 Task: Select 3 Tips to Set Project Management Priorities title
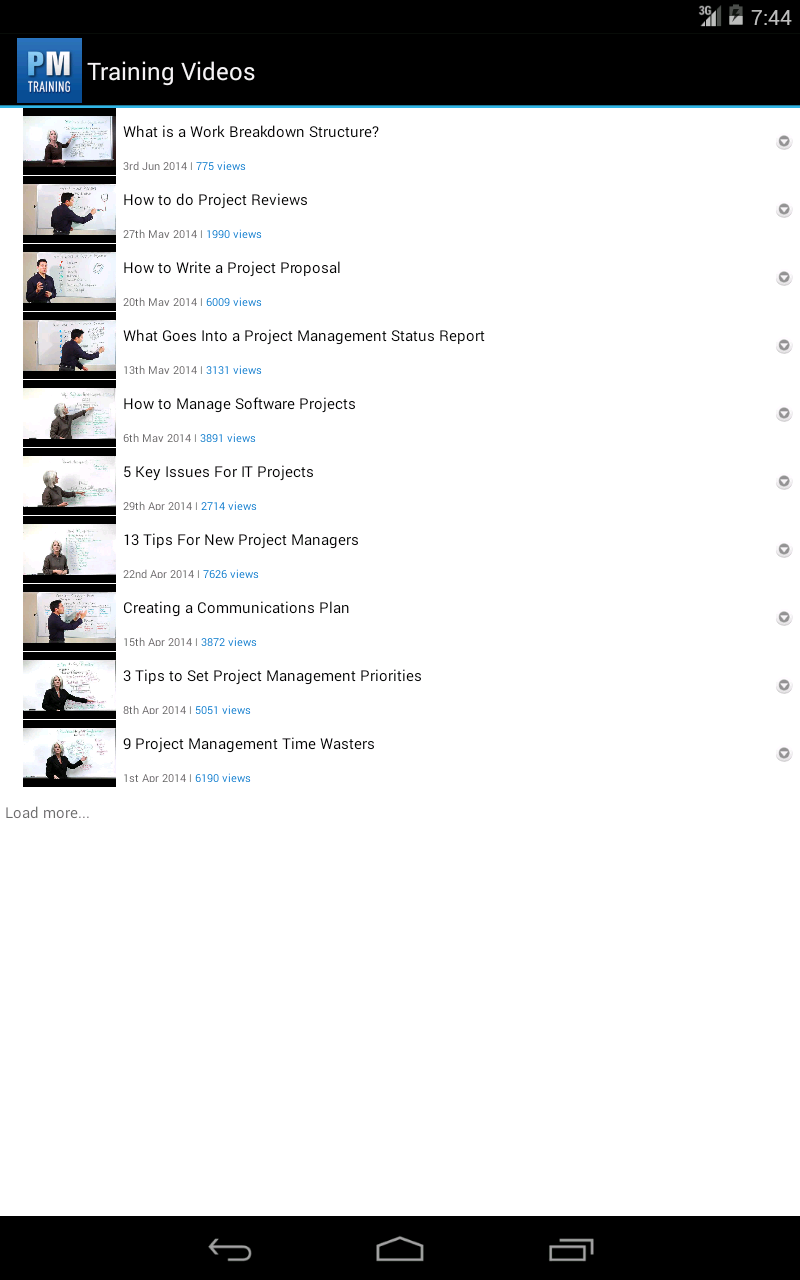click(272, 676)
